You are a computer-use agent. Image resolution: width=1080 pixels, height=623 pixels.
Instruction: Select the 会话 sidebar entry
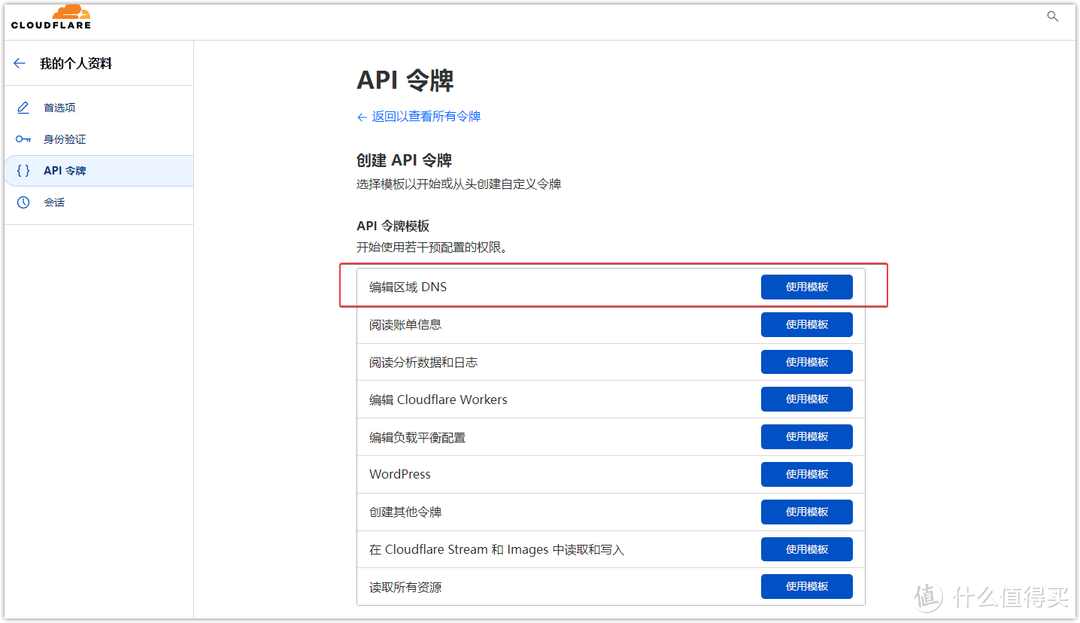click(x=54, y=203)
